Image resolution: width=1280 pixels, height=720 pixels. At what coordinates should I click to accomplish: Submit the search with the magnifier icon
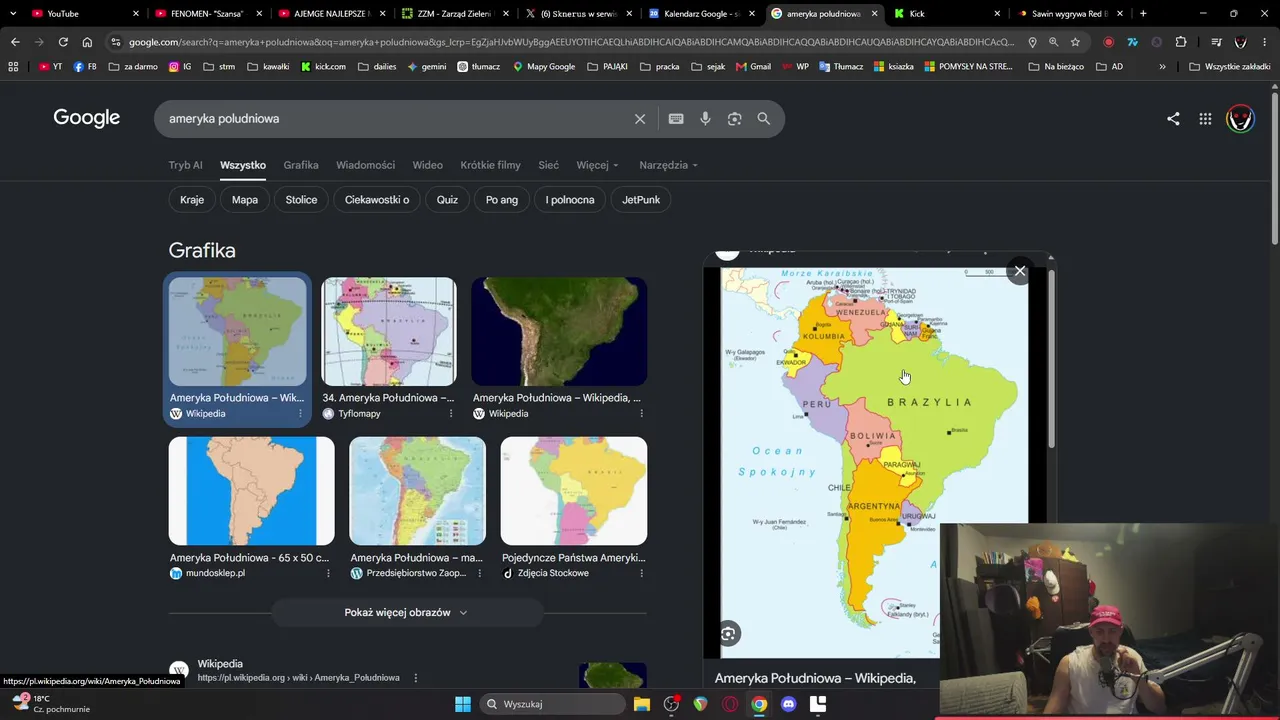[x=764, y=119]
